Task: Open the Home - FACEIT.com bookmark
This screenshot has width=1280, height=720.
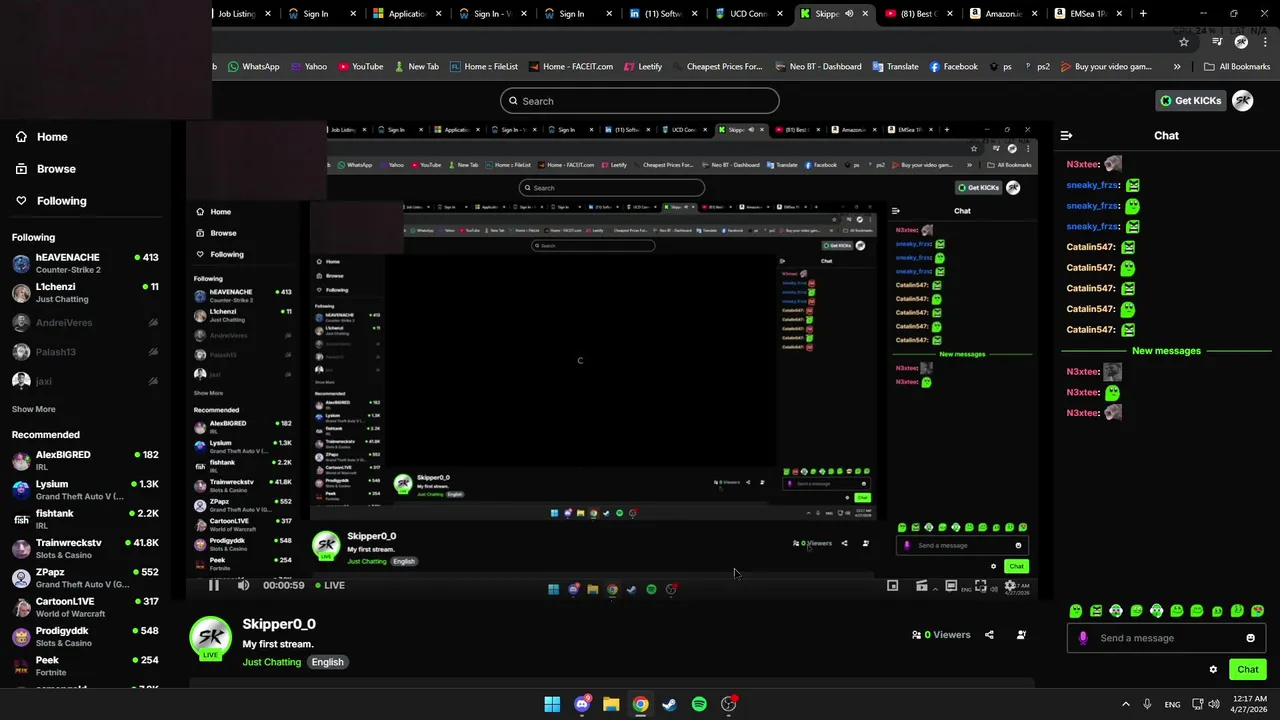Action: click(x=569, y=67)
